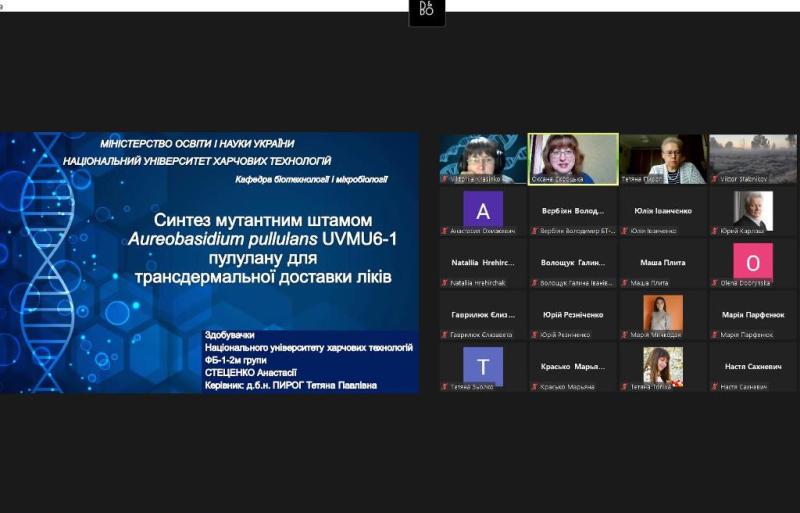This screenshot has width=800, height=513.
Task: Select the Вербіян Володимир participant tile
Action: click(573, 212)
